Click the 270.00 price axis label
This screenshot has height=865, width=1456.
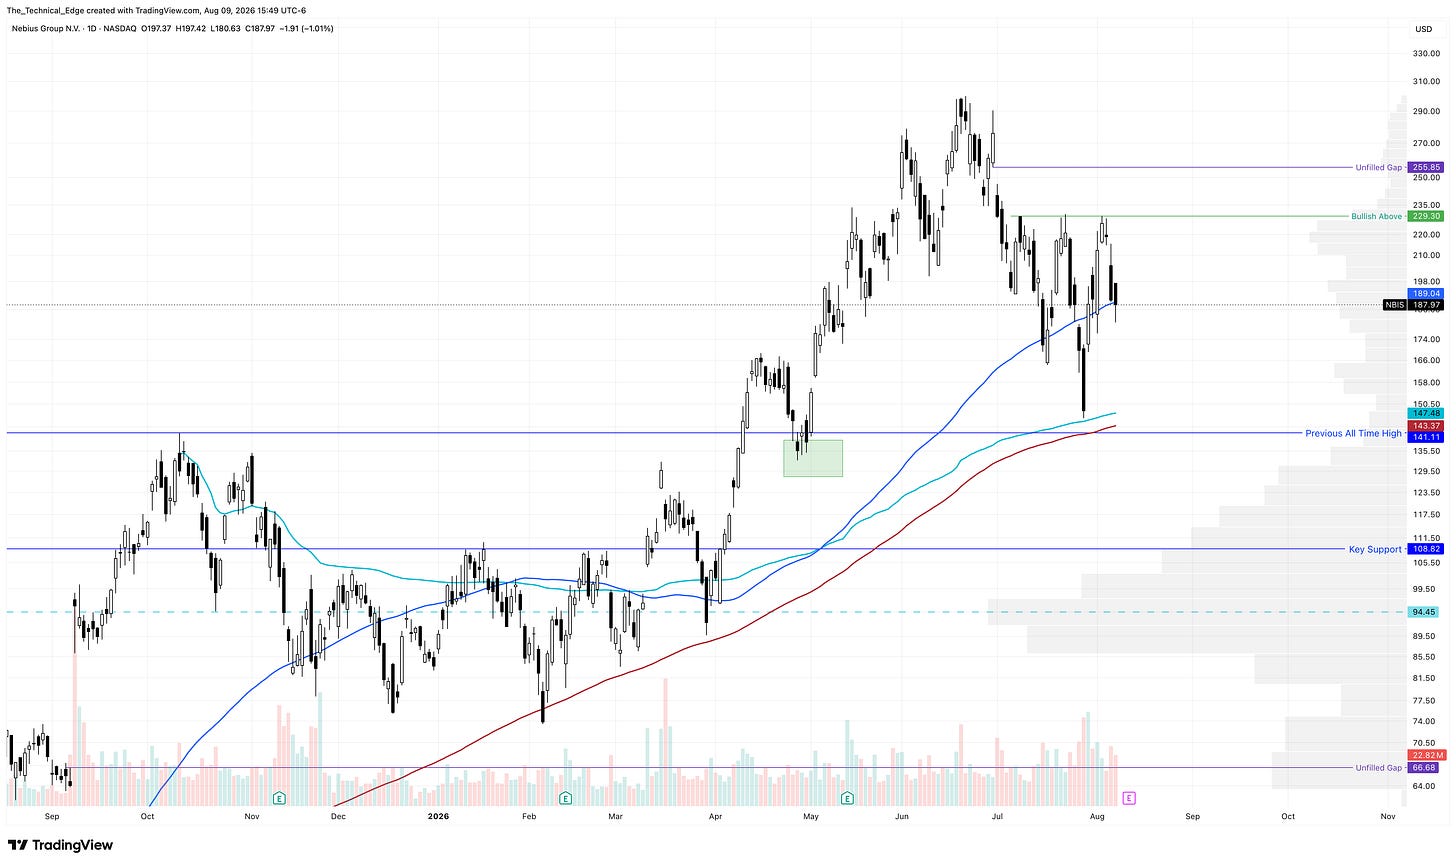(1425, 143)
